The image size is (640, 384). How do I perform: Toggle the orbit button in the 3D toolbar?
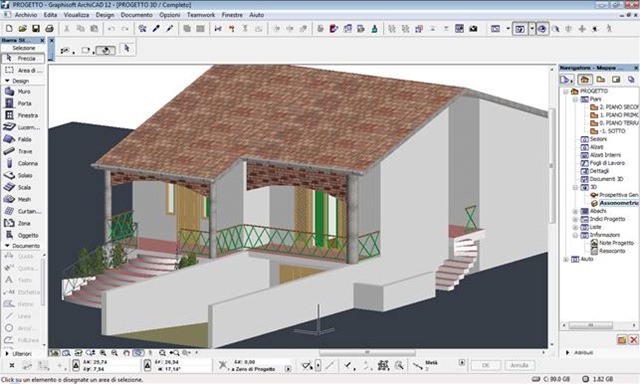coord(542,29)
